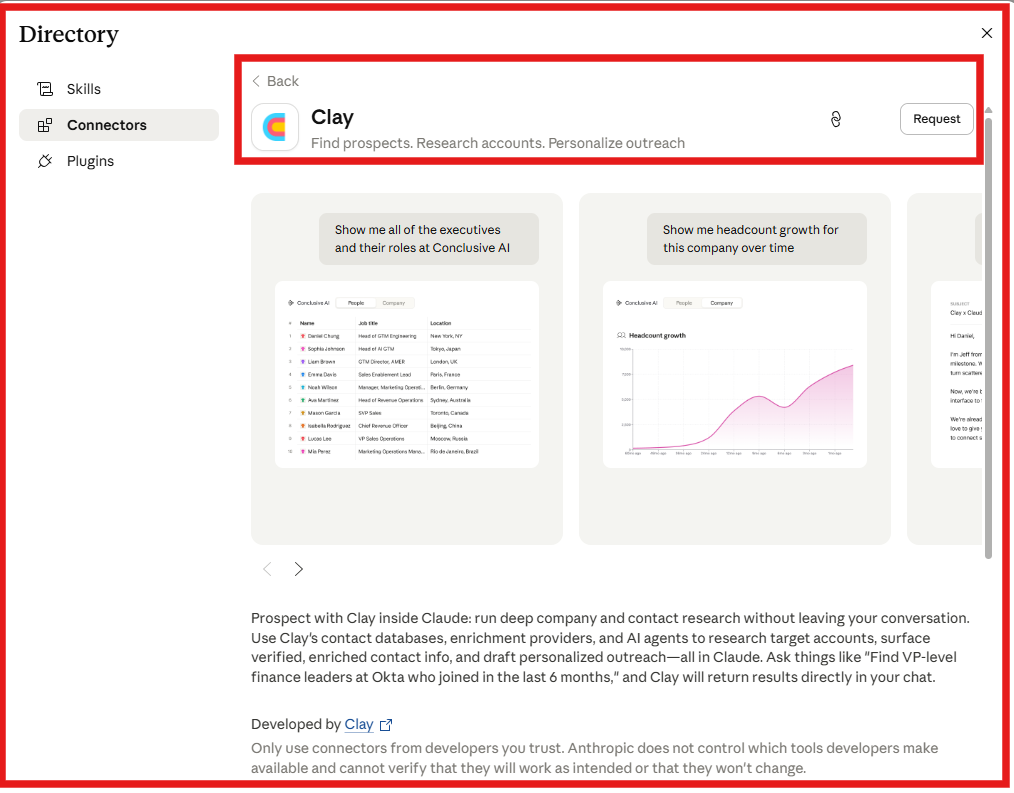Screen dimensions: 1014x793
Task: Copy the Clay connector link icon
Action: 836,119
